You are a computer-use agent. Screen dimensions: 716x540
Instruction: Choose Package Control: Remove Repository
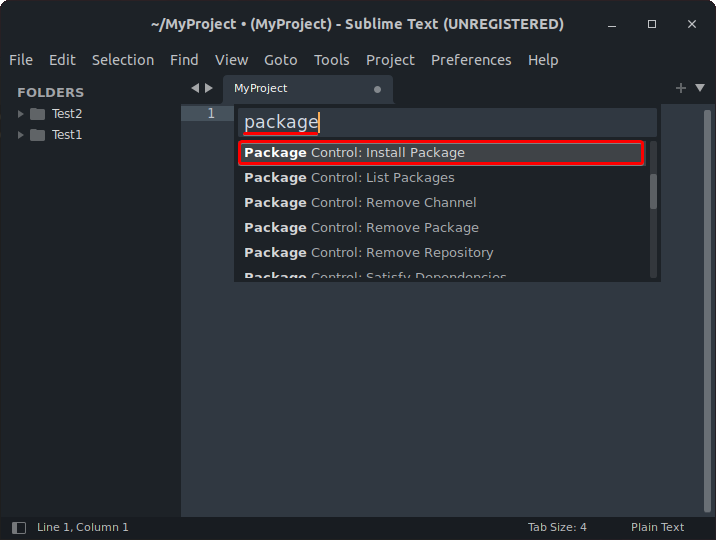click(x=442, y=253)
